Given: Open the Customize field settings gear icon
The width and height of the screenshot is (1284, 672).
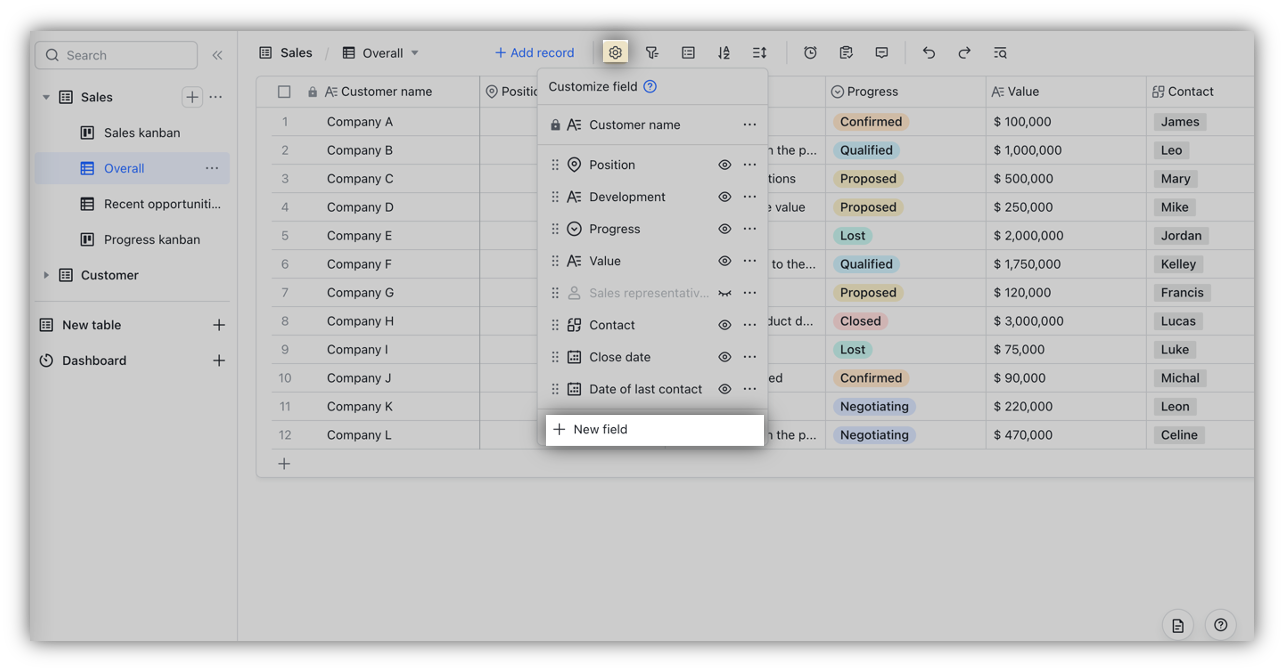Looking at the screenshot, I should [615, 52].
